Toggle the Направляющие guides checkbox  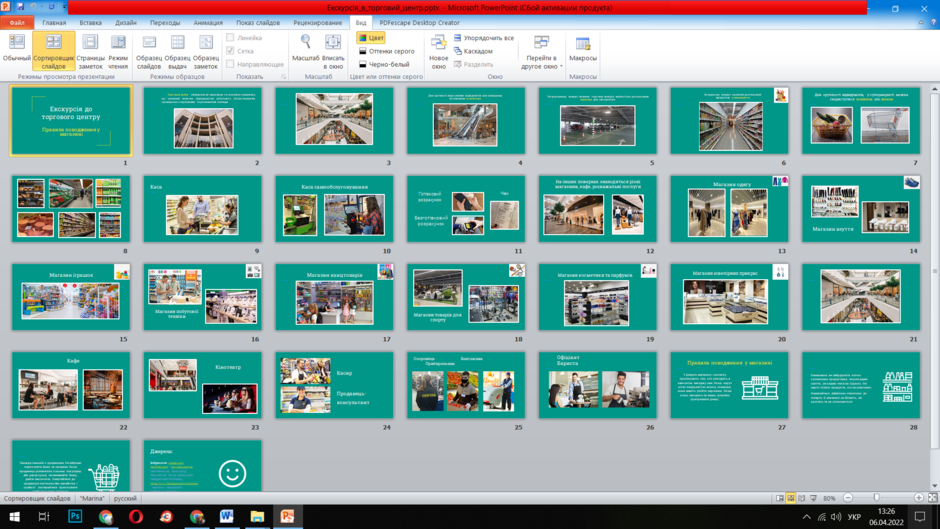coord(230,64)
